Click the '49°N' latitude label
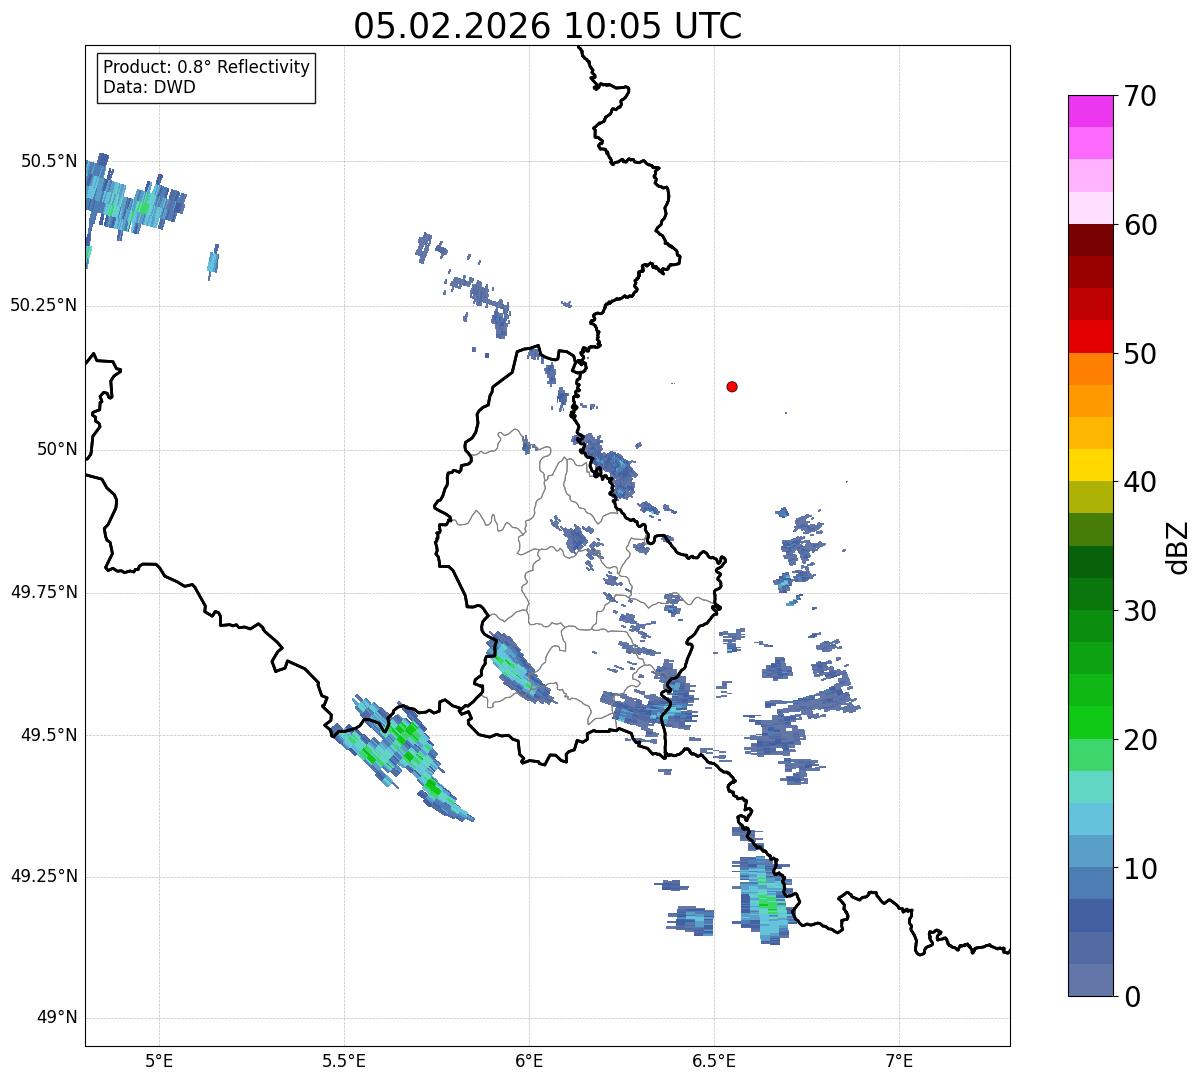Image resolution: width=1202 pixels, height=1081 pixels. click(57, 1018)
